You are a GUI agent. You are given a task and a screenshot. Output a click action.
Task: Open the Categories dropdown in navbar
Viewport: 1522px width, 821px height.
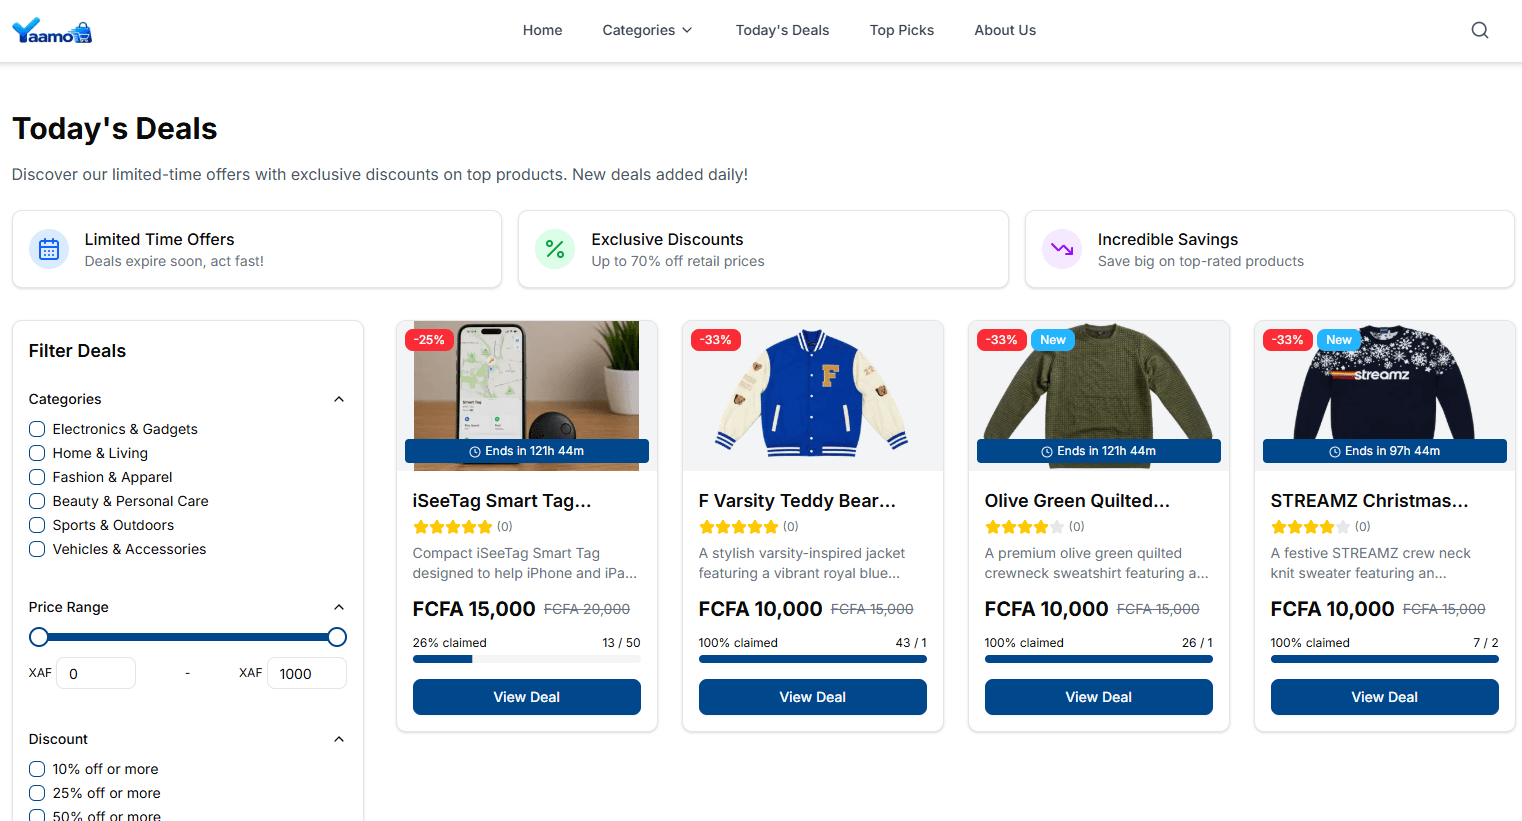pyautogui.click(x=647, y=30)
